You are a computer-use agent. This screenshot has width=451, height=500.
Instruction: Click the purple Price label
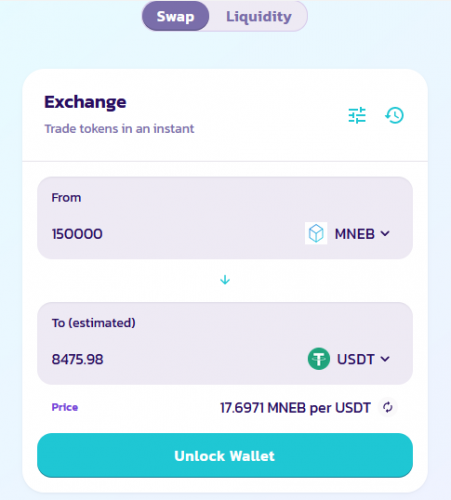tap(65, 407)
